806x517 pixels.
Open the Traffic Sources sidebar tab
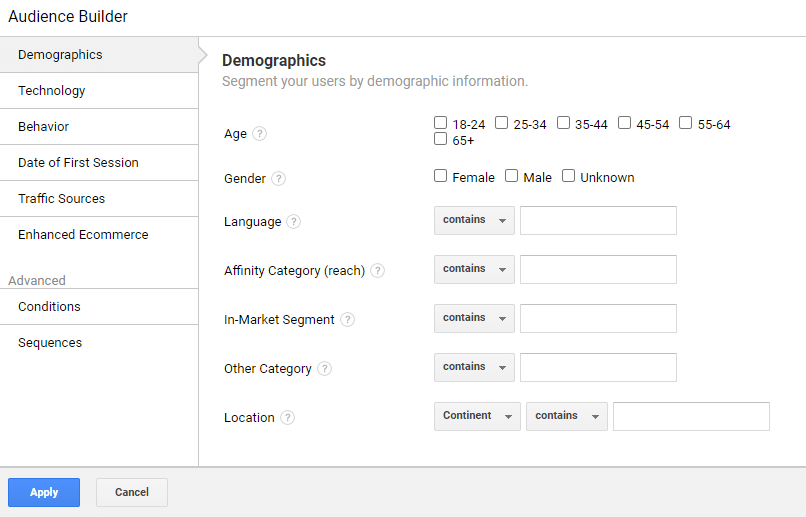(x=99, y=198)
